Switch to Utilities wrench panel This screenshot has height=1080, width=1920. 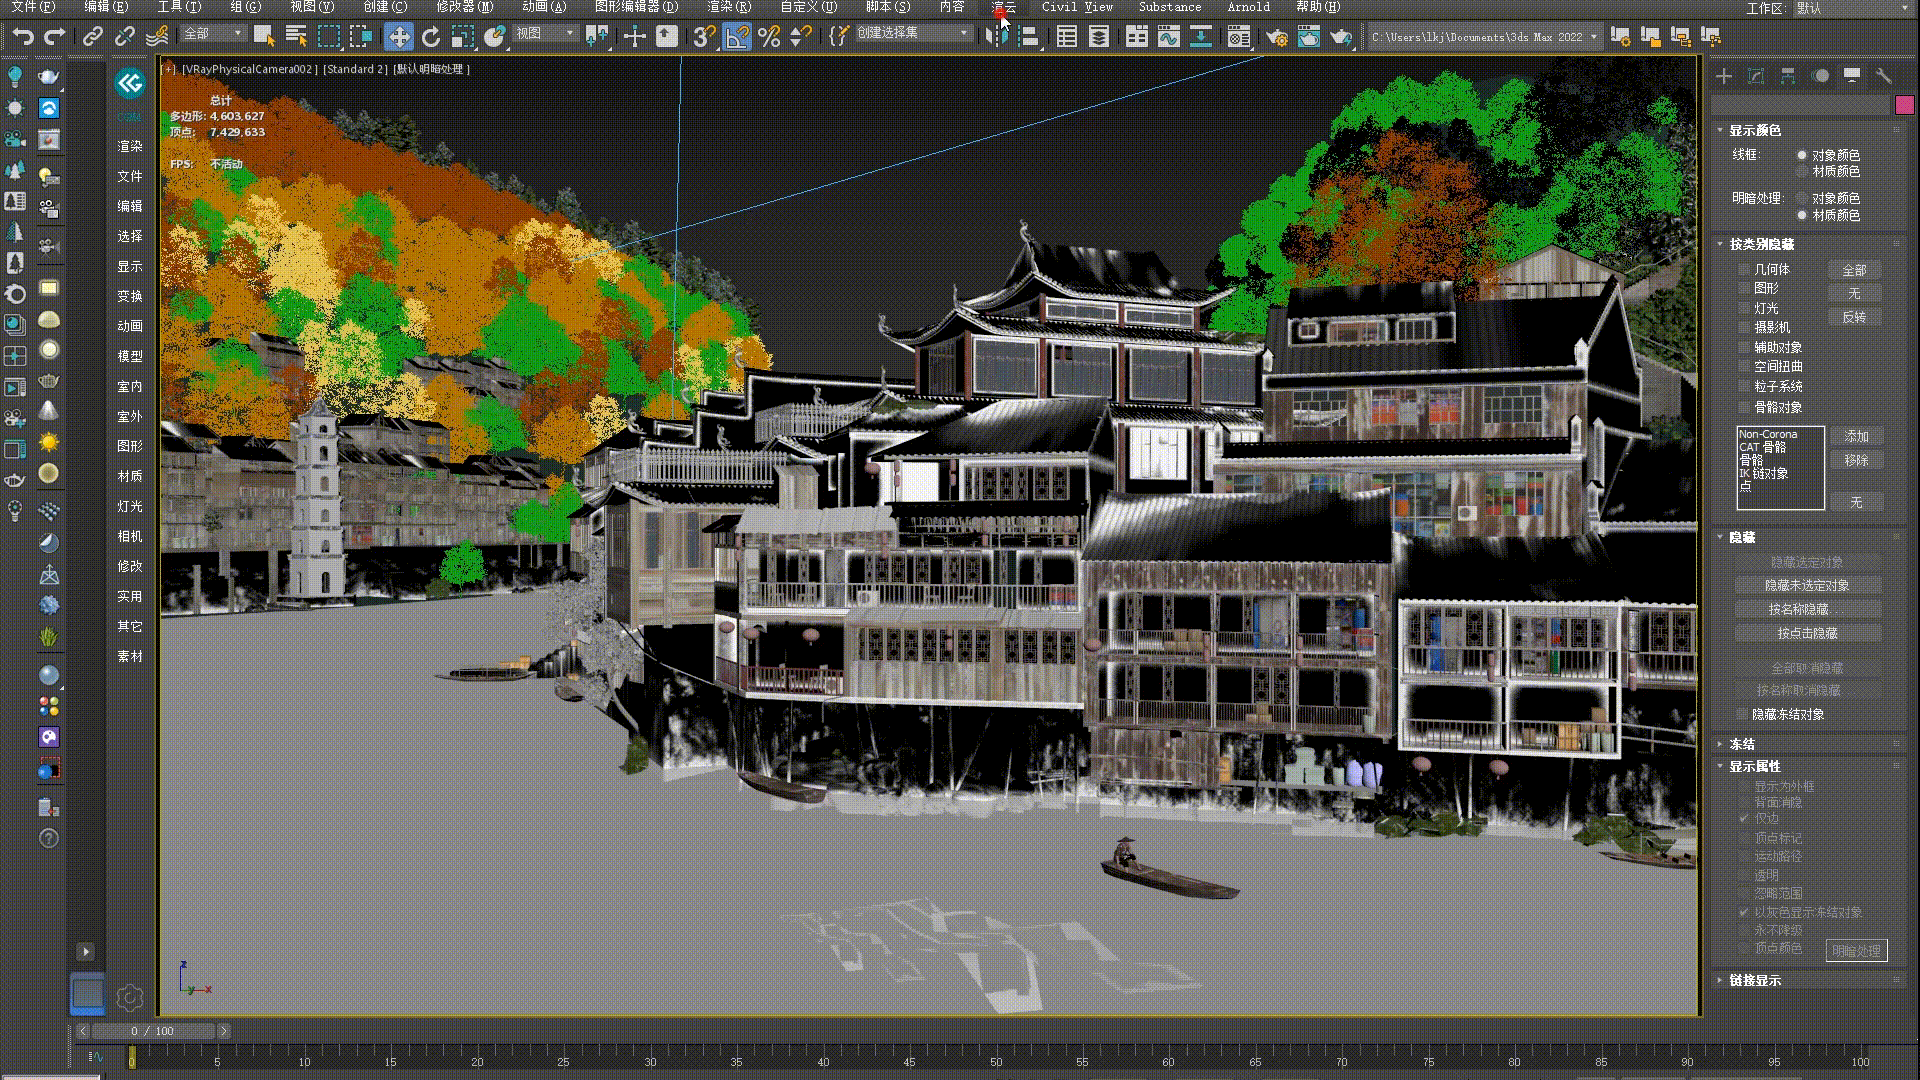coord(1884,76)
